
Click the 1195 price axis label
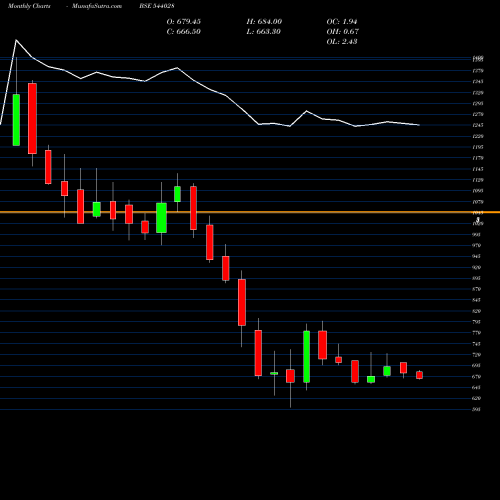click(x=478, y=147)
